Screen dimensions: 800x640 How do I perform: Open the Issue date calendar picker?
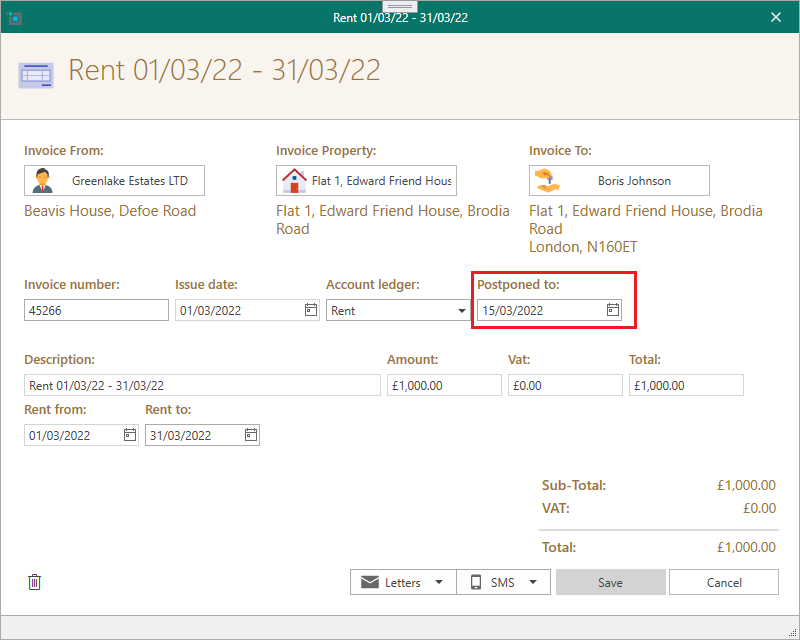coord(311,310)
